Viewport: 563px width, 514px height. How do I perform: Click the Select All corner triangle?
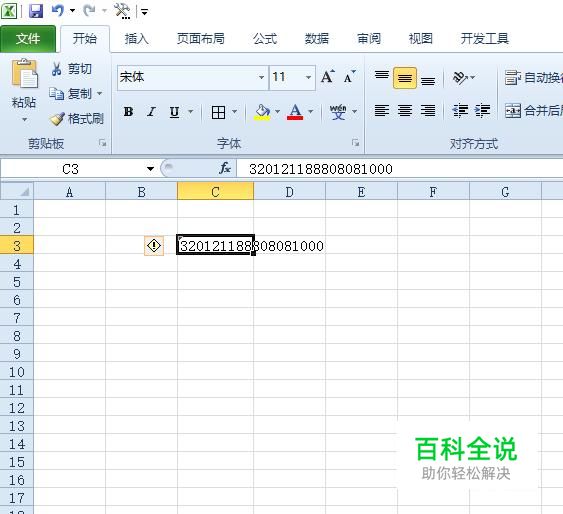pyautogui.click(x=24, y=192)
